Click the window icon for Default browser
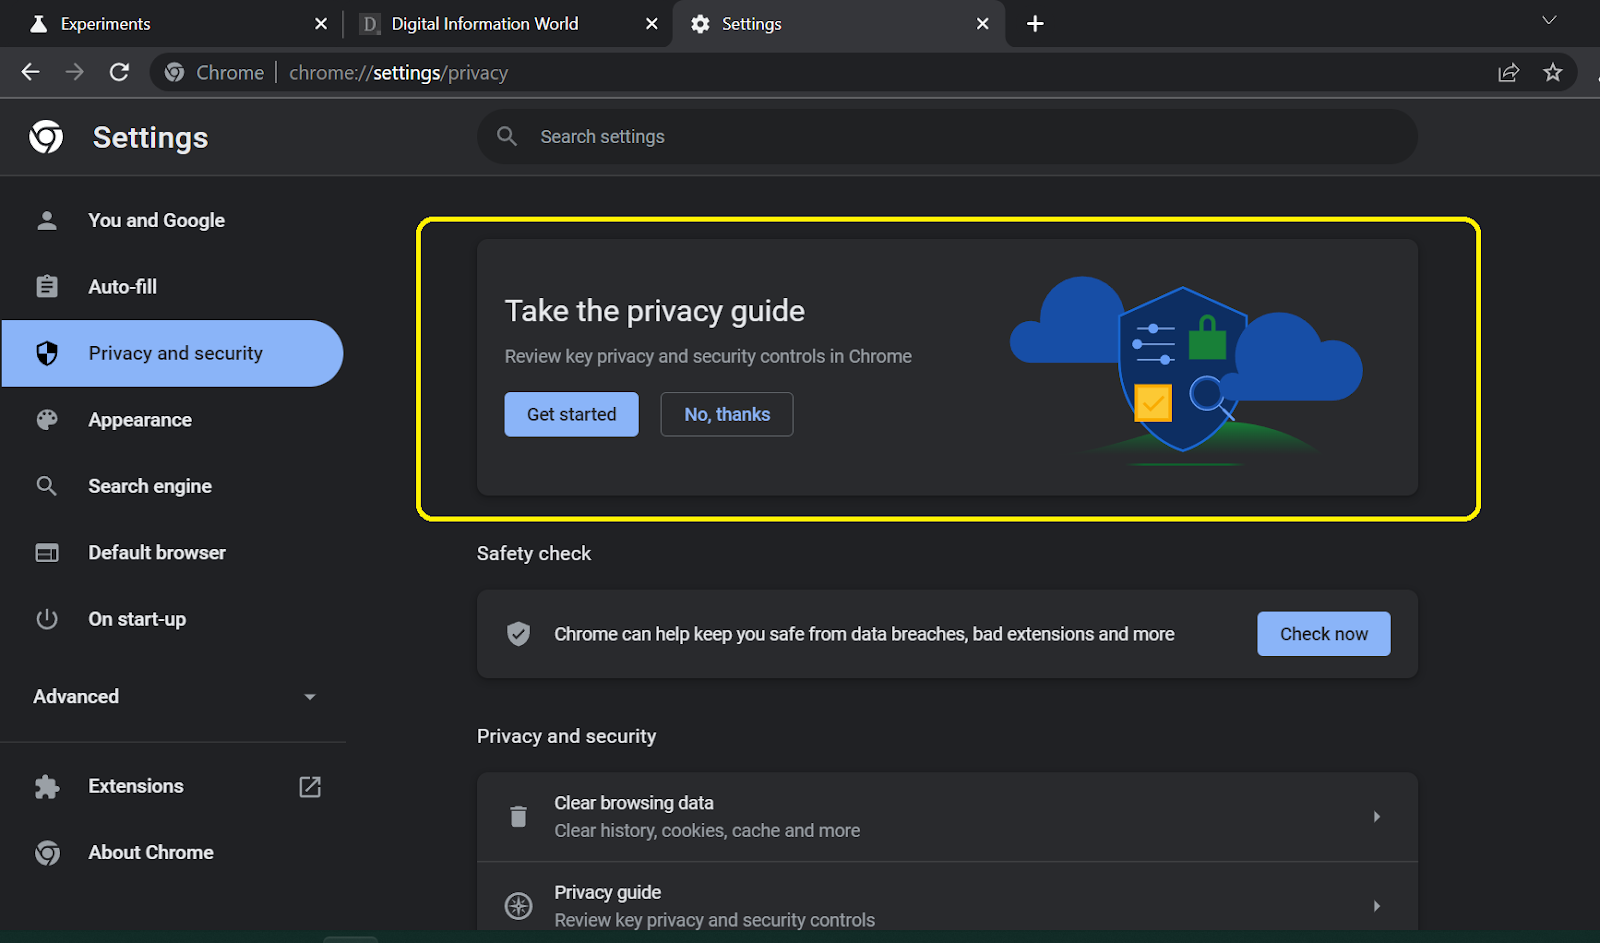 [x=47, y=553]
